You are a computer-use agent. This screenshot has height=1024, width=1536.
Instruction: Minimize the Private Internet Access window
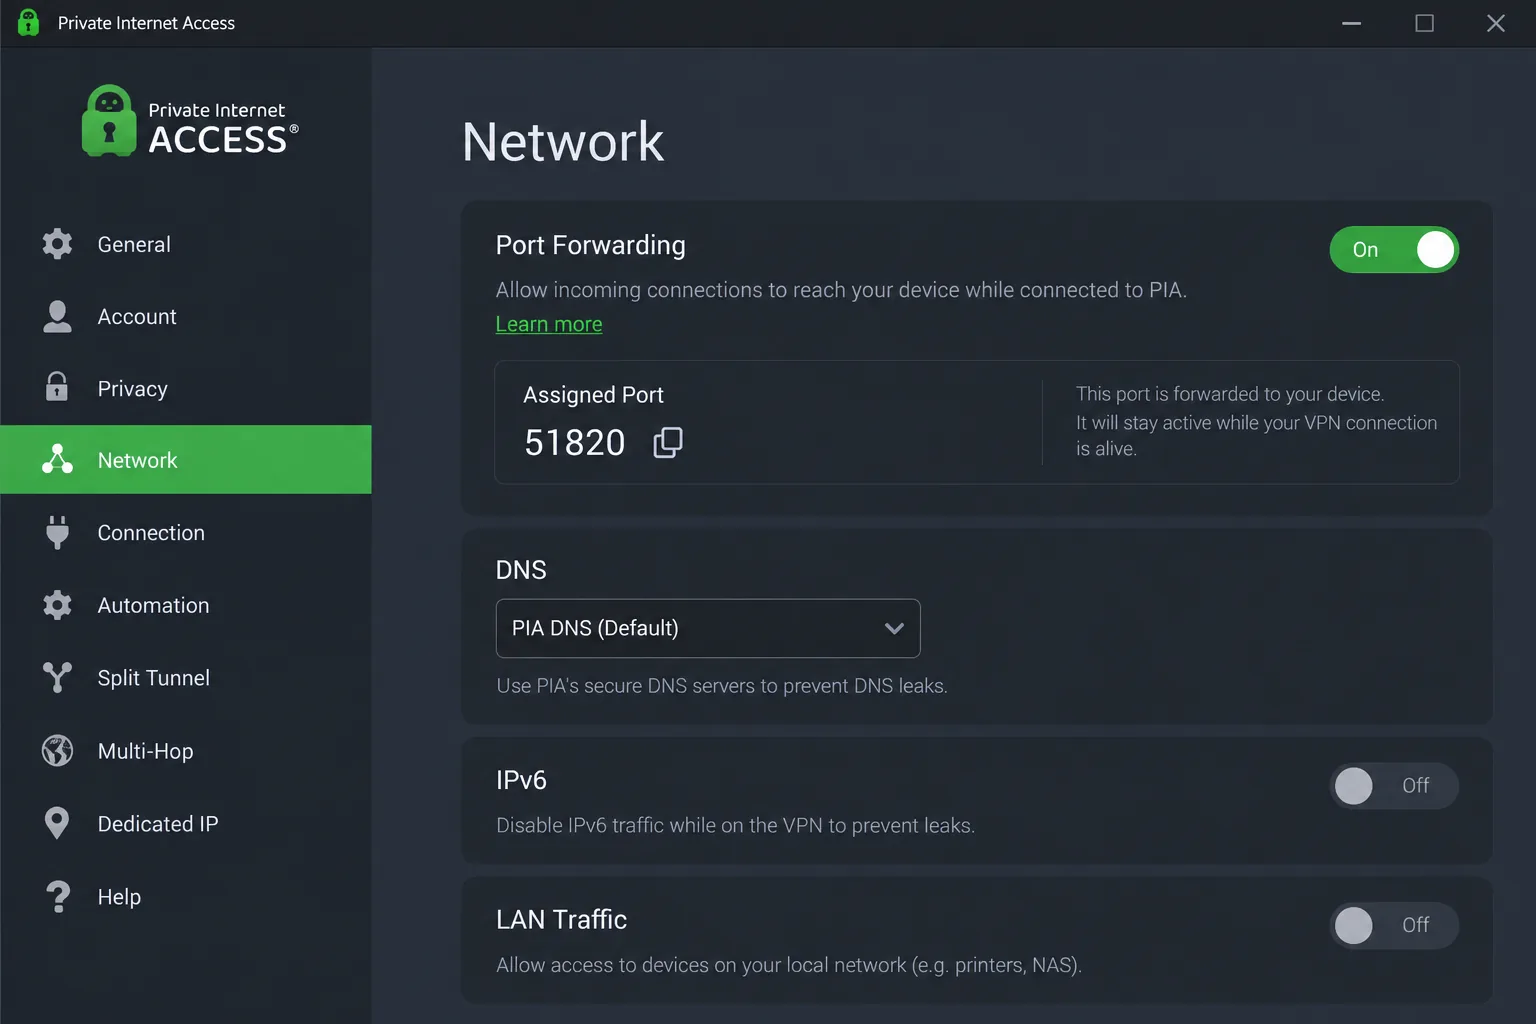pos(1351,23)
